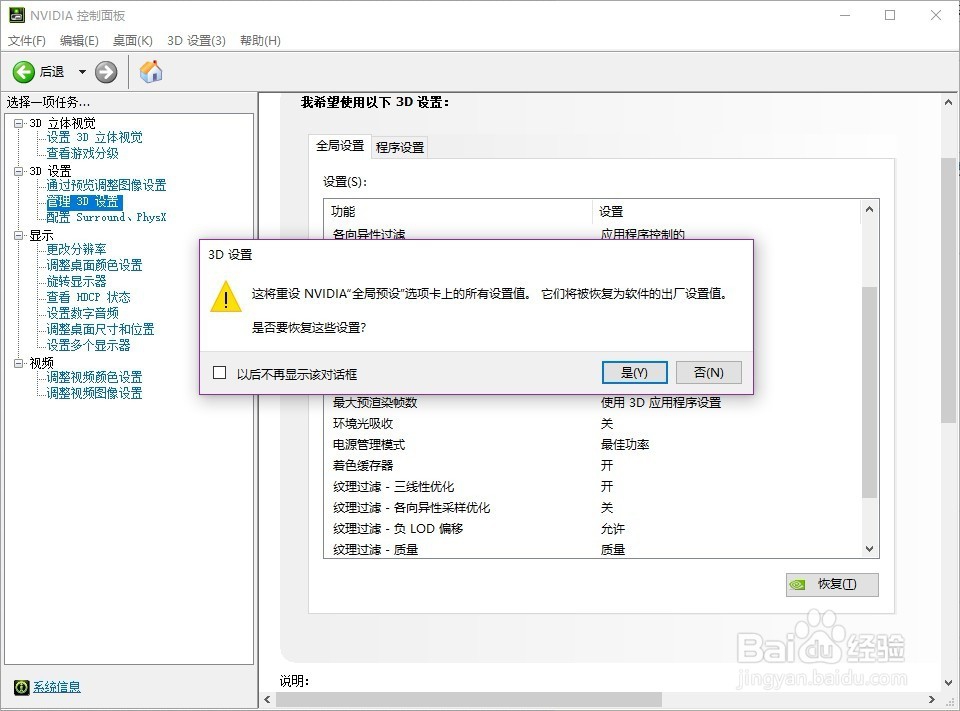Click the horizontal scrollbar thumb
The width and height of the screenshot is (960, 711).
point(468,699)
